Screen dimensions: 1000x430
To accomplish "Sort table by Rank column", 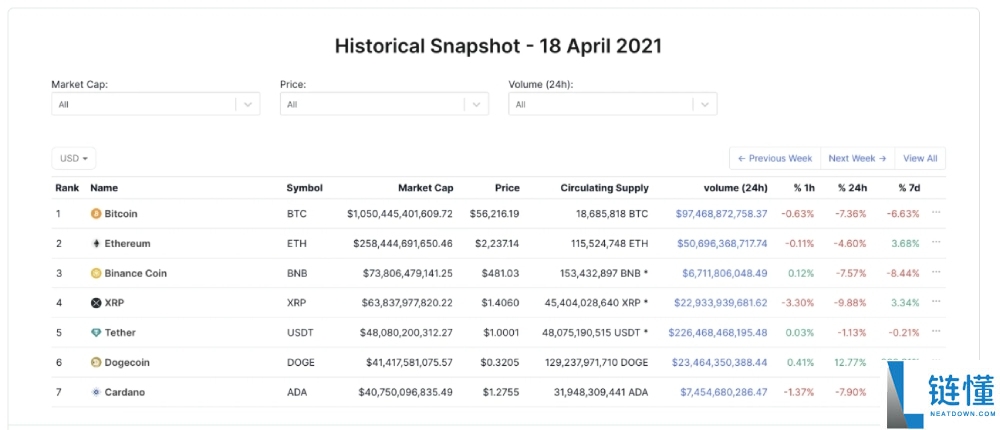I will click(67, 188).
